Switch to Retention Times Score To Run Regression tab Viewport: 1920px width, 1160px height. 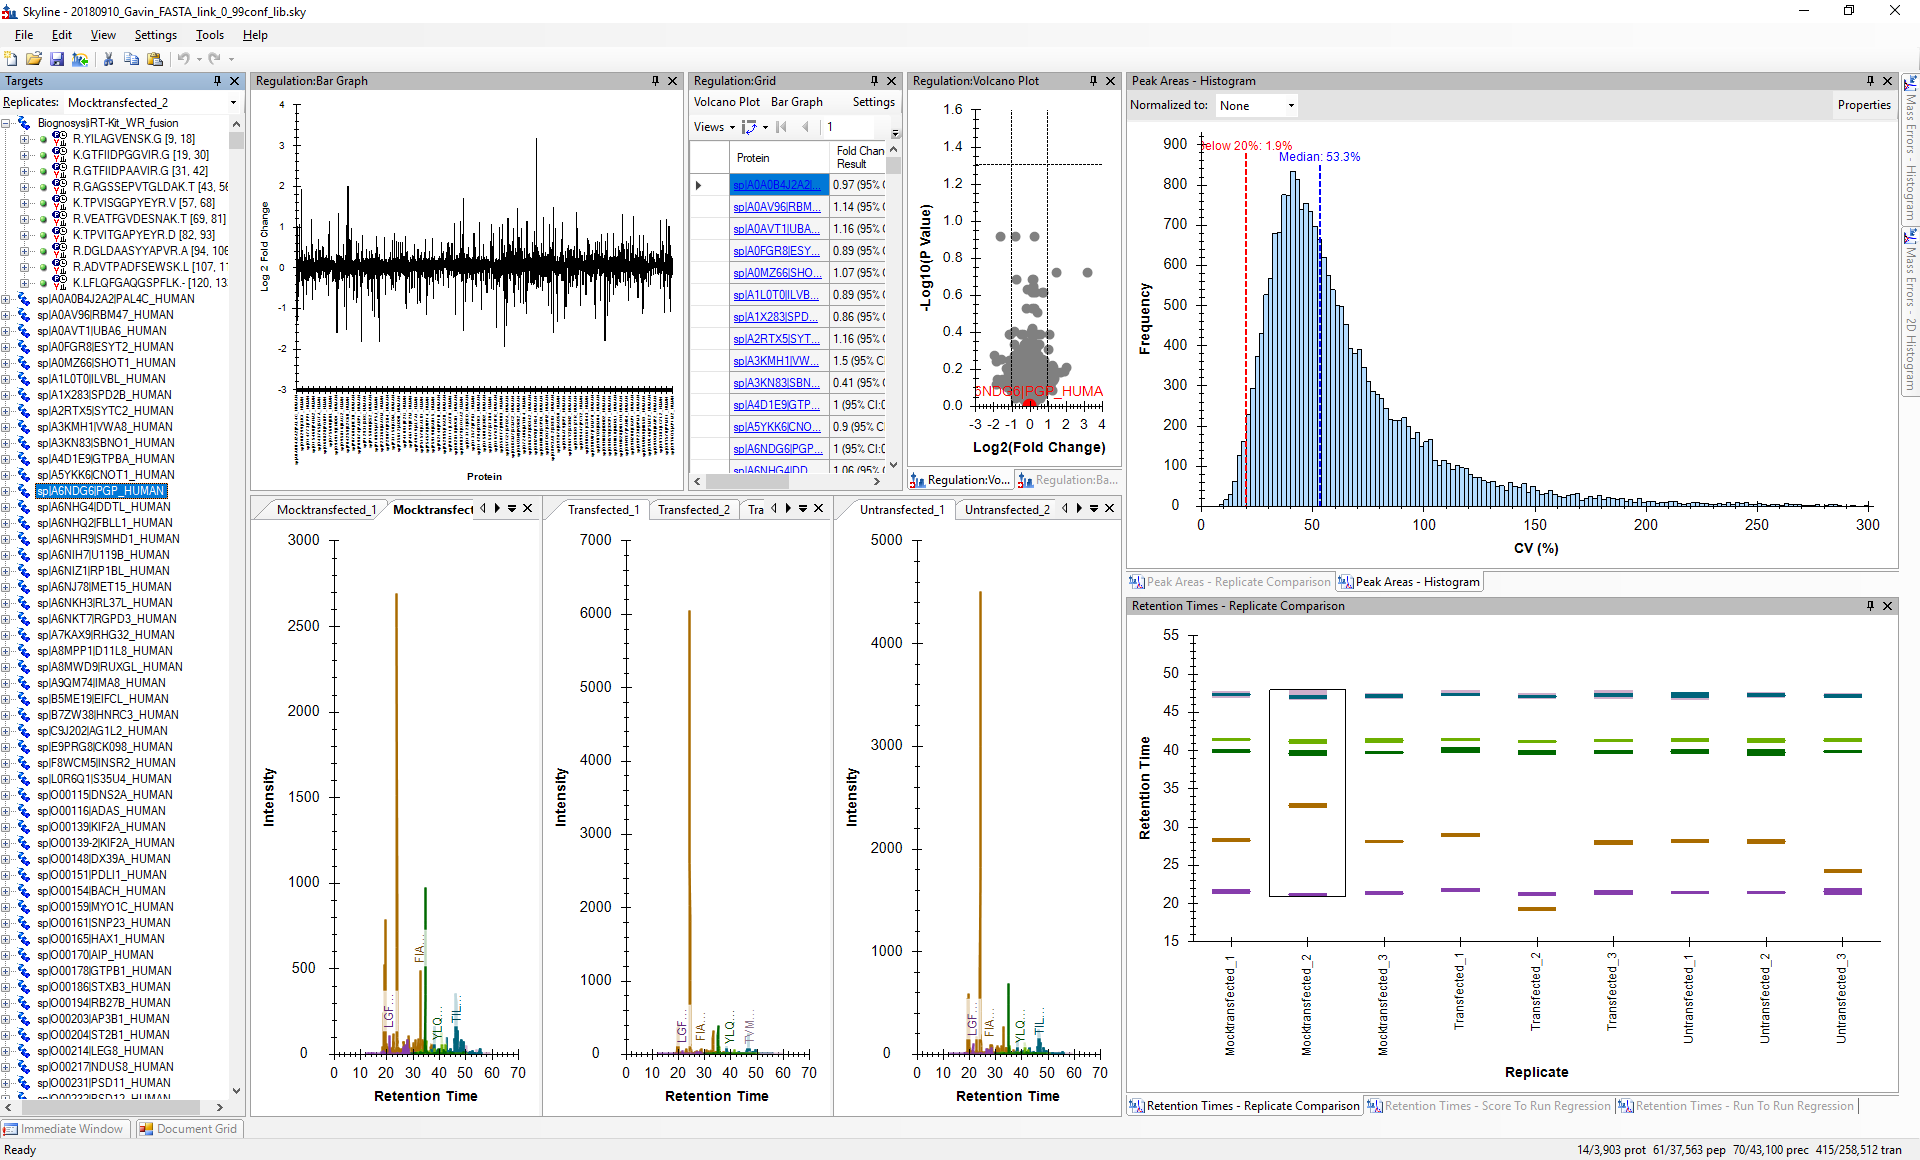pos(1490,1106)
